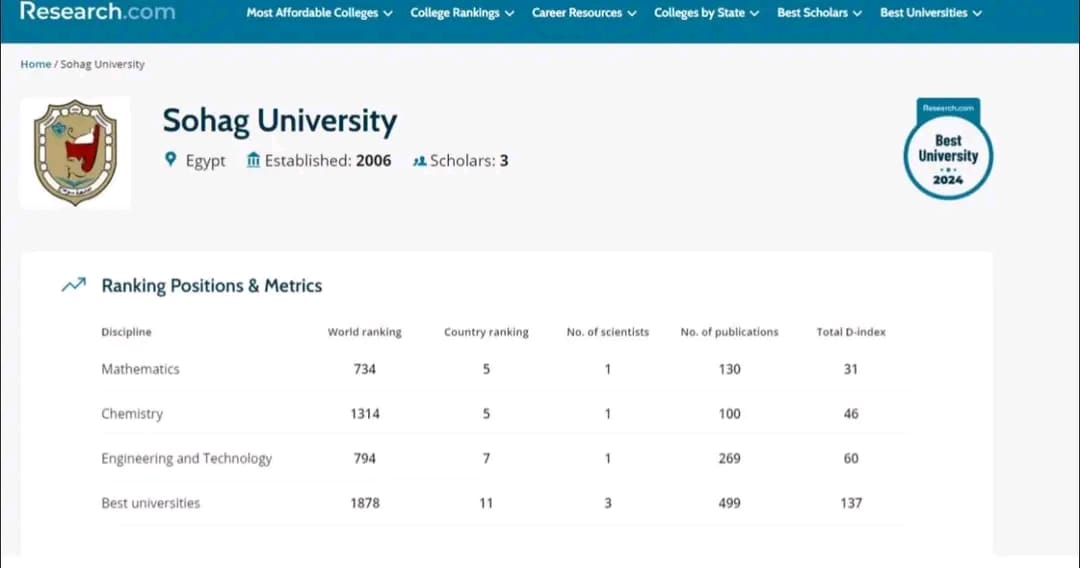Open the College Rankings menu
The height and width of the screenshot is (568, 1080).
click(x=461, y=13)
